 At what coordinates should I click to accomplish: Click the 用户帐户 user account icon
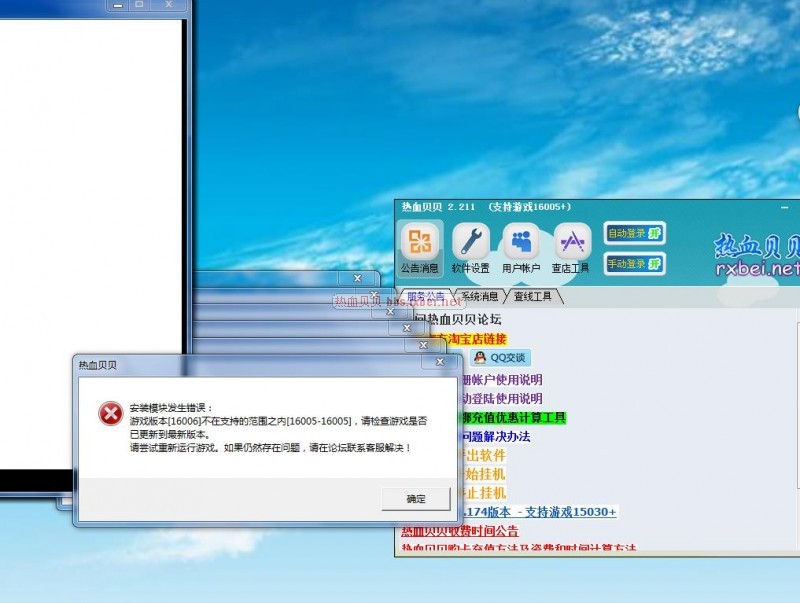520,243
